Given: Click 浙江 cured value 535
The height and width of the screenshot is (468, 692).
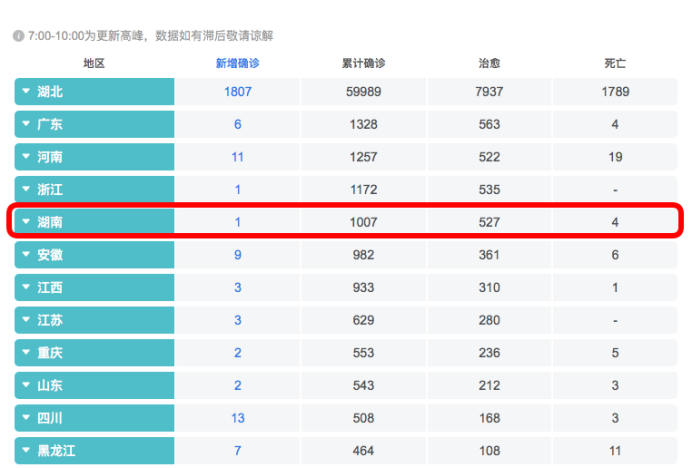Looking at the screenshot, I should click(x=489, y=190).
